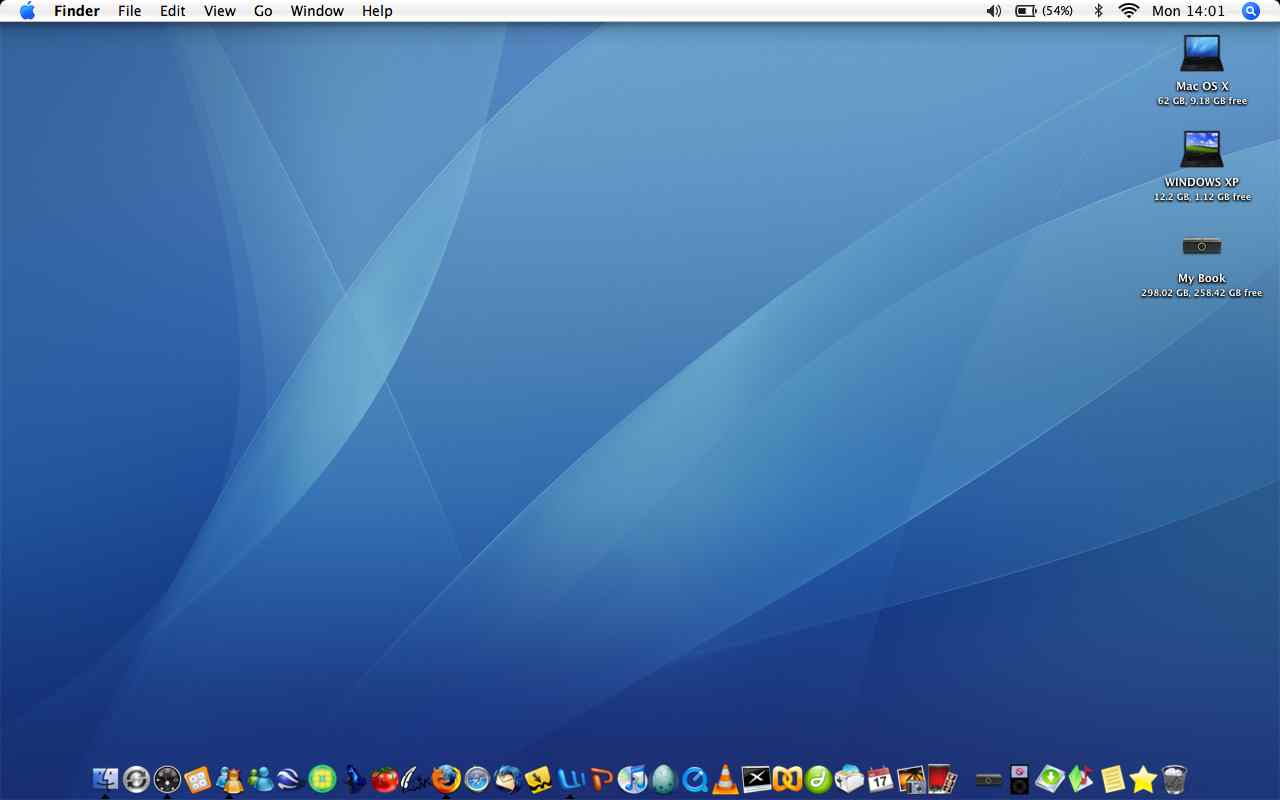
Task: Open the Finder application menu
Action: [77, 11]
